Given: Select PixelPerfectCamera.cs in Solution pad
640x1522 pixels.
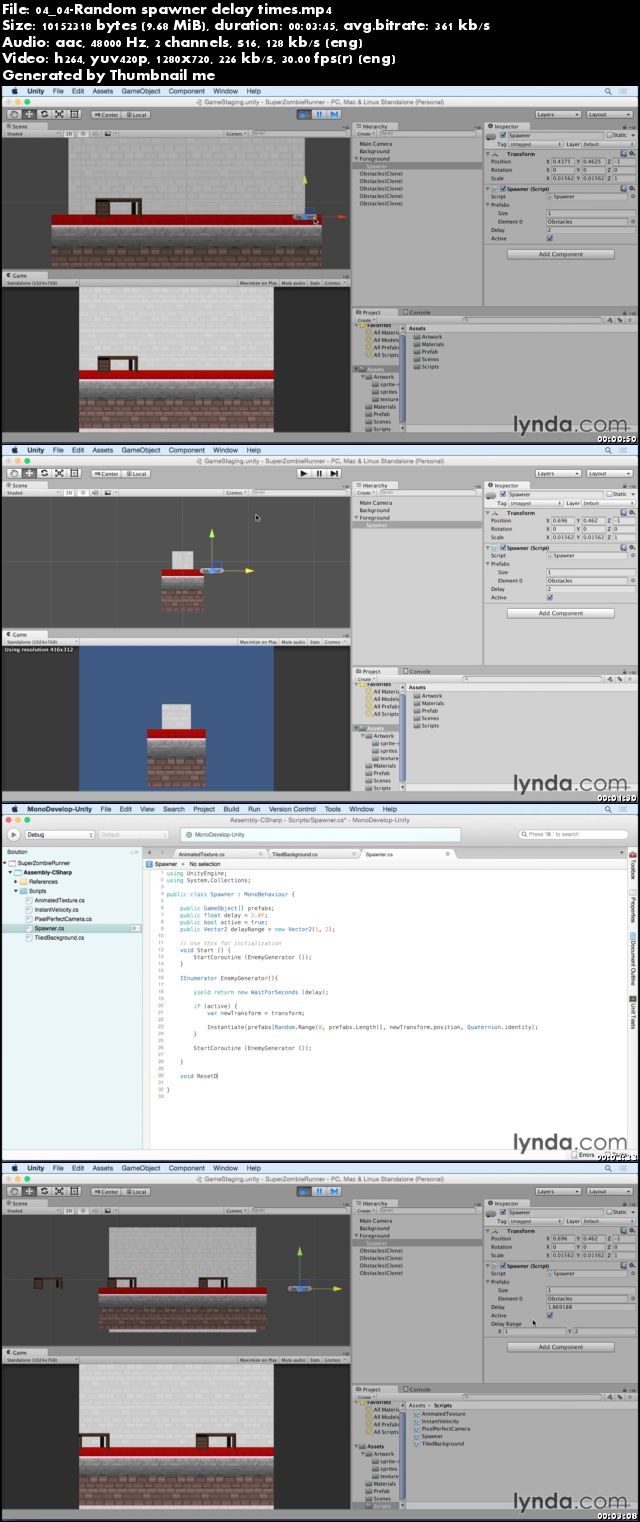Looking at the screenshot, I should coord(65,918).
